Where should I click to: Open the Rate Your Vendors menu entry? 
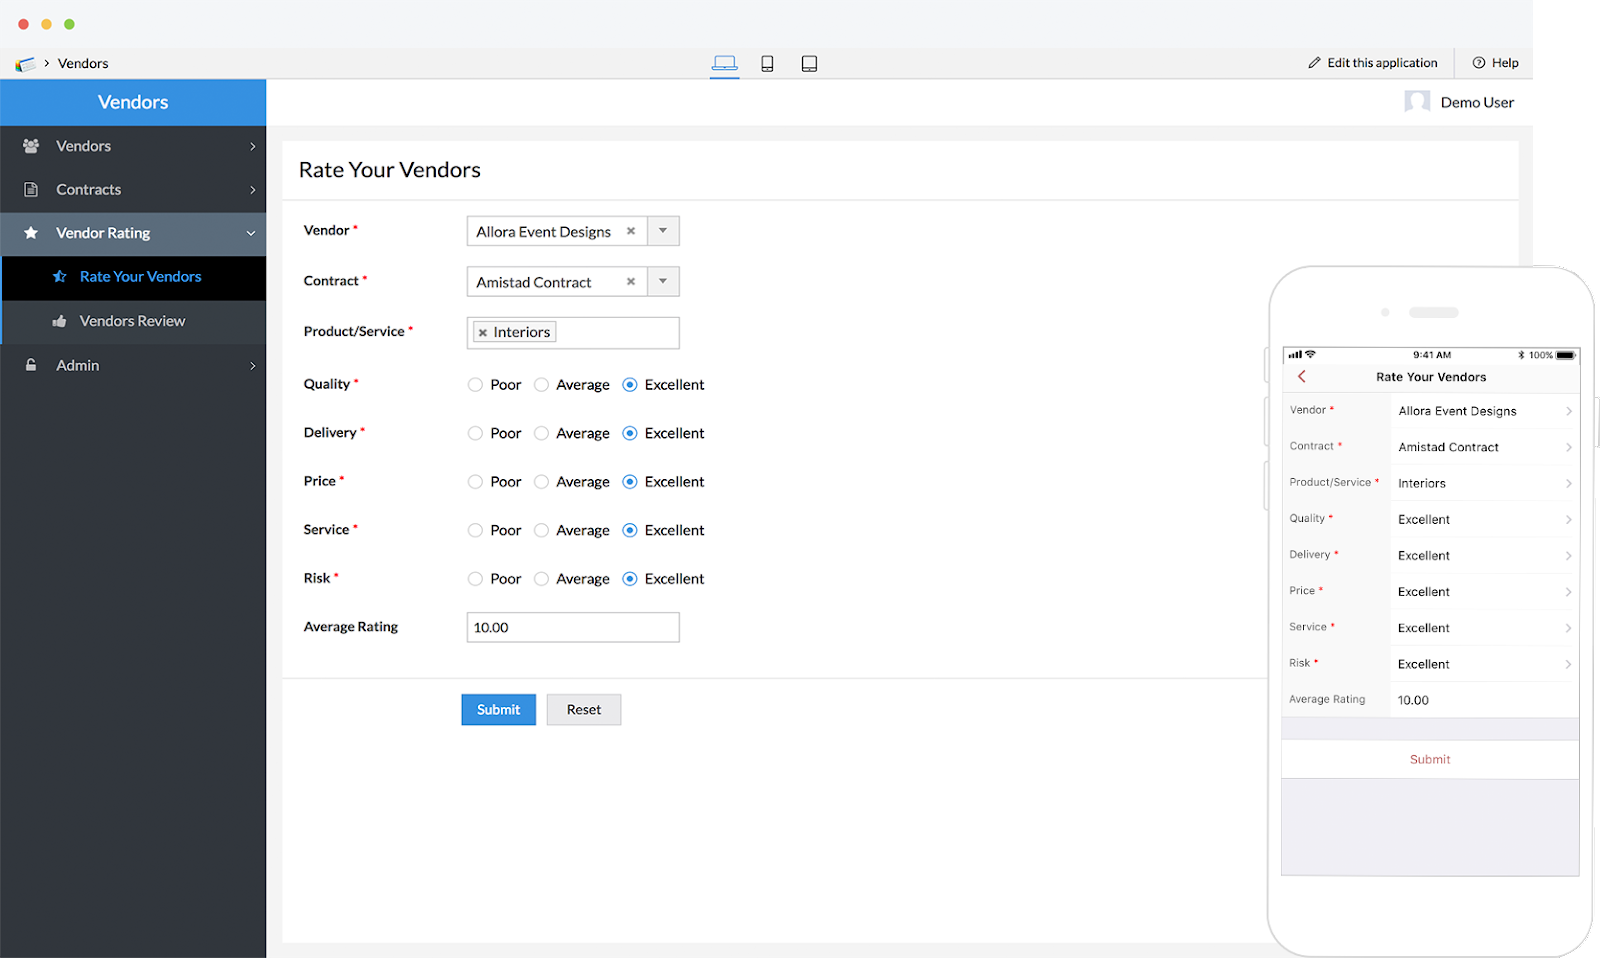coord(140,276)
